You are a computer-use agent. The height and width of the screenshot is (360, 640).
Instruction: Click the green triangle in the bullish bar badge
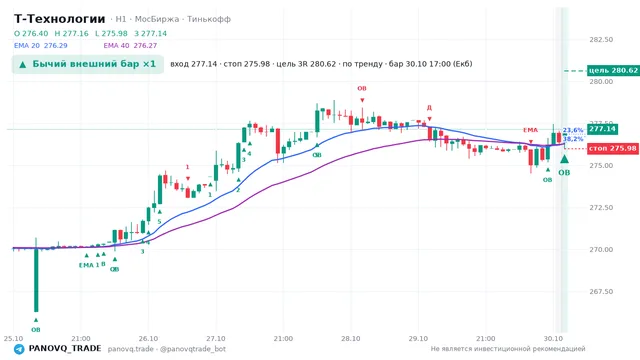[23, 64]
